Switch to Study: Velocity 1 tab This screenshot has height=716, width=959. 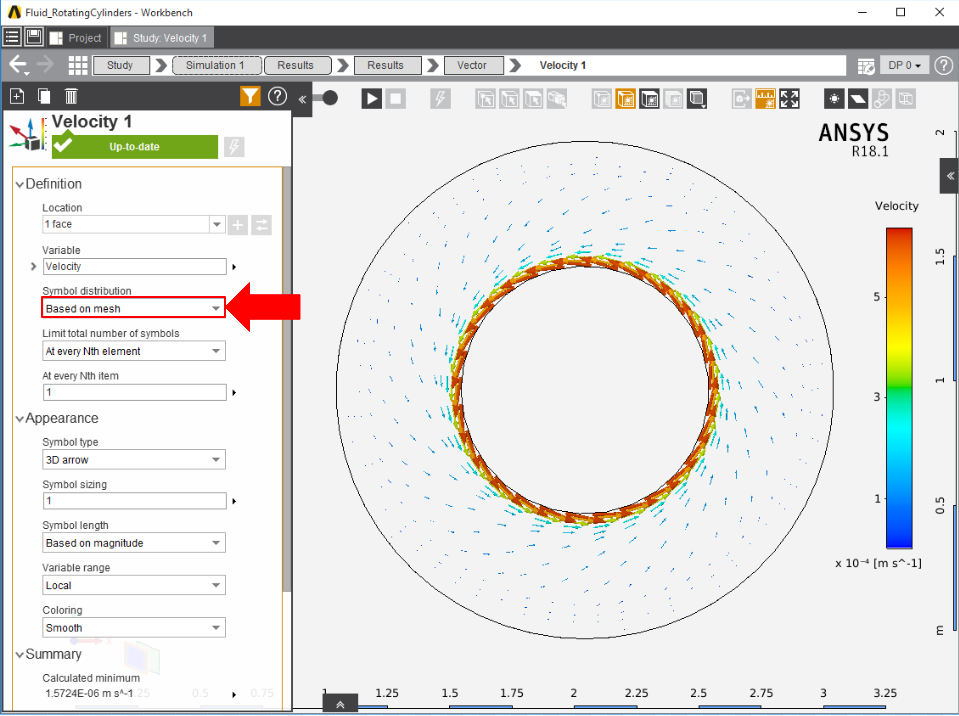pos(162,38)
